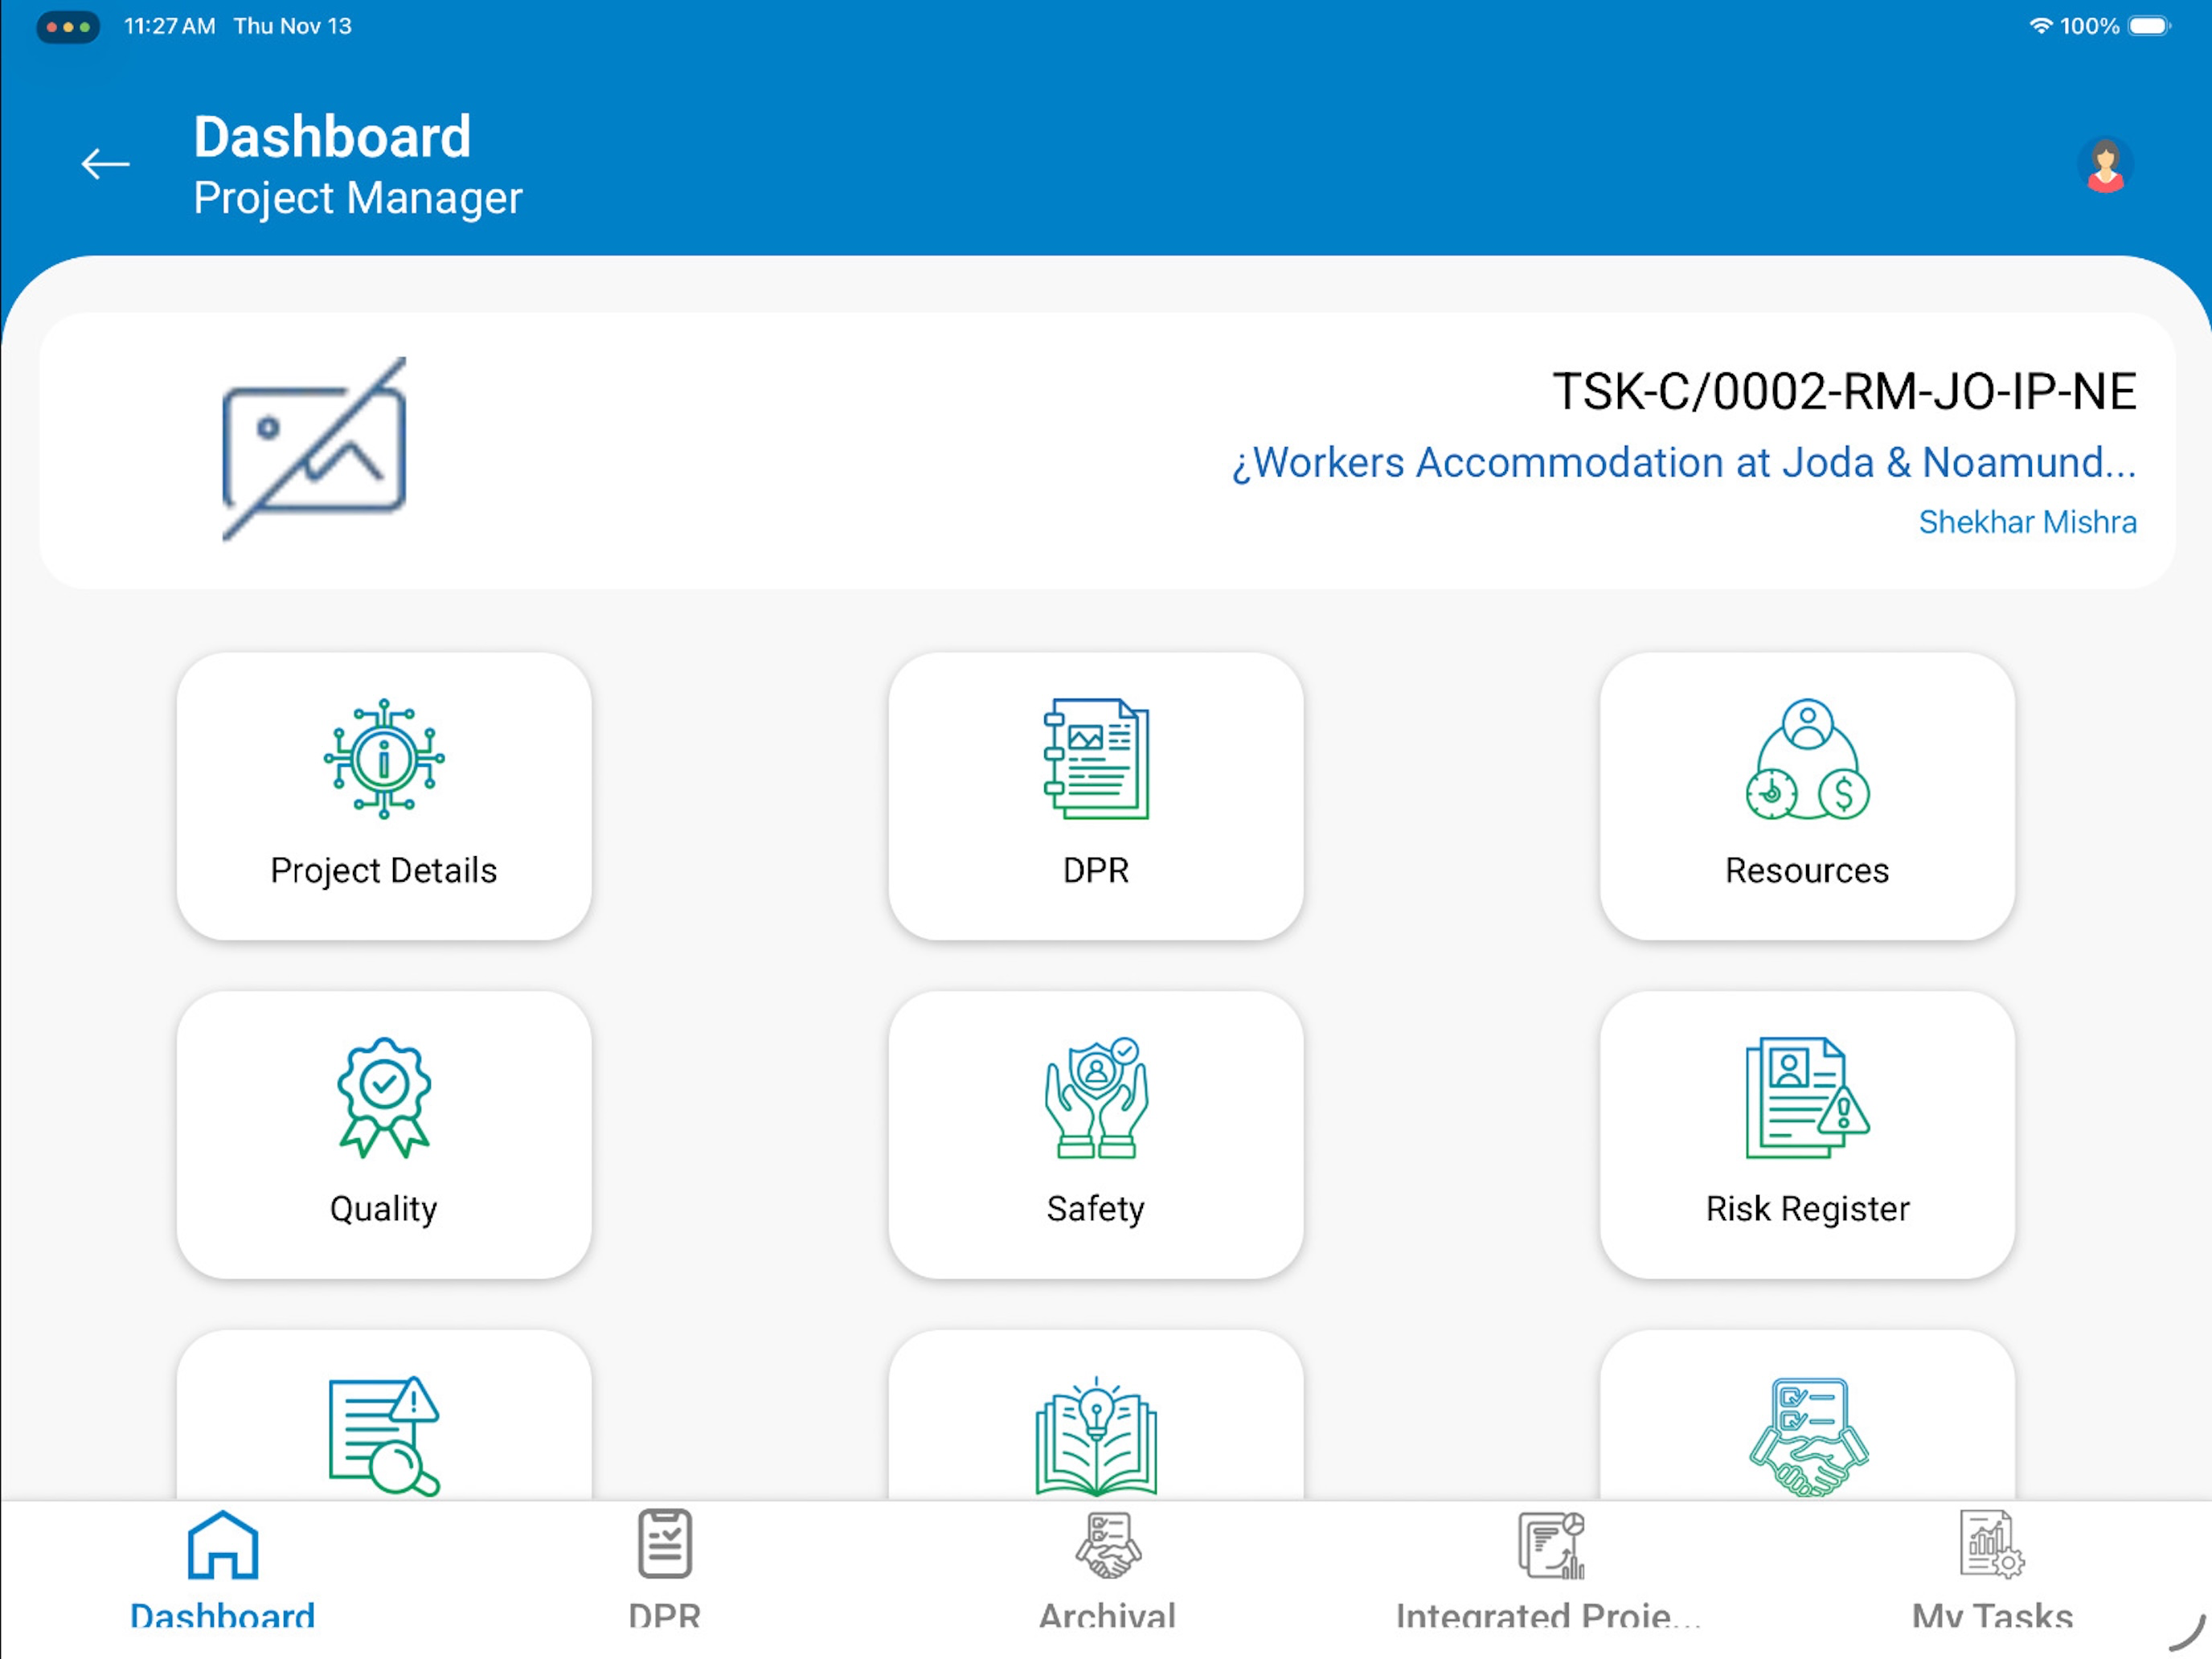2212x1659 pixels.
Task: Open the user profile avatar
Action: pyautogui.click(x=2105, y=165)
